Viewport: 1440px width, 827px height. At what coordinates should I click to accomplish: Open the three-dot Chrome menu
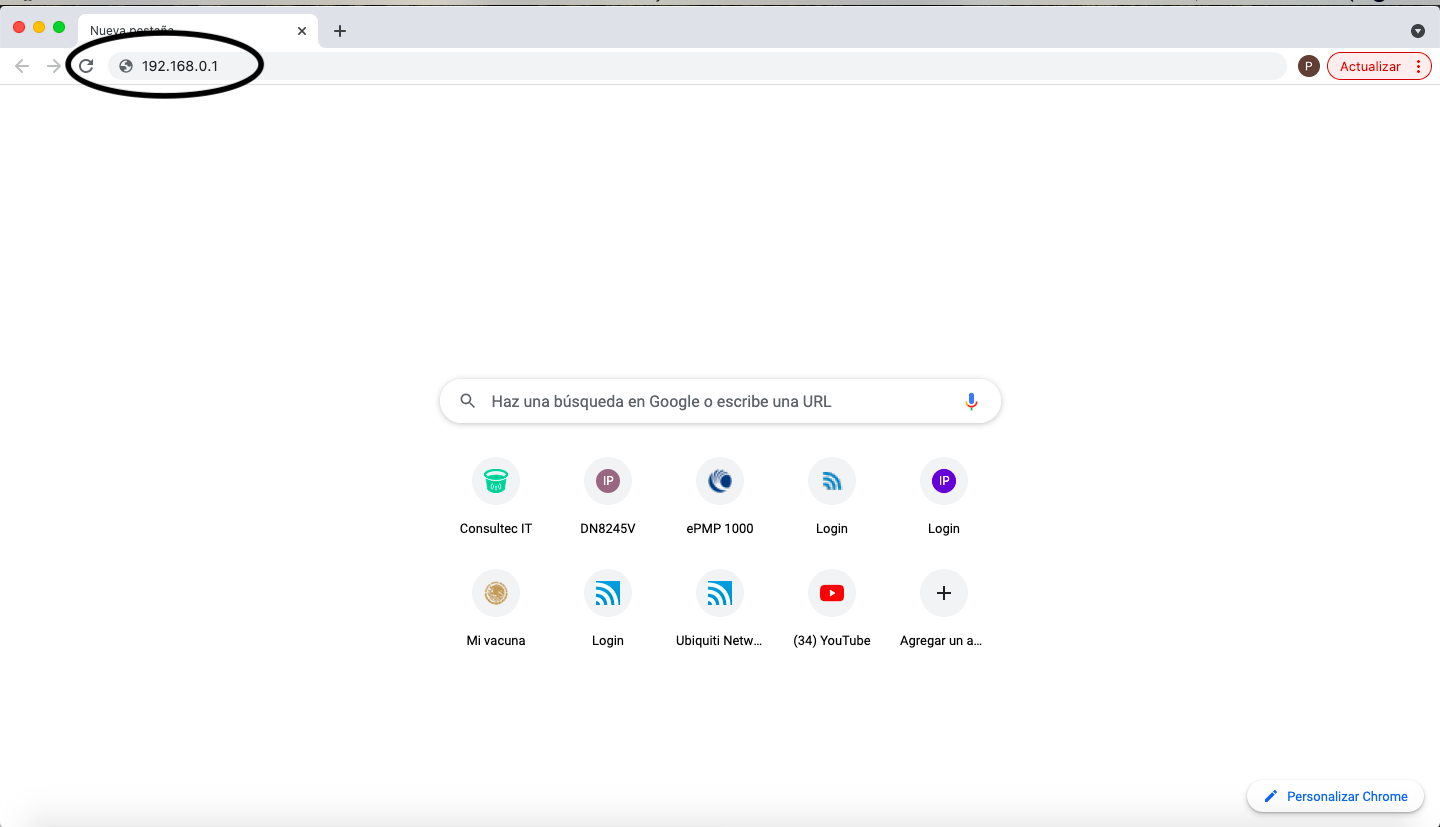point(1418,66)
